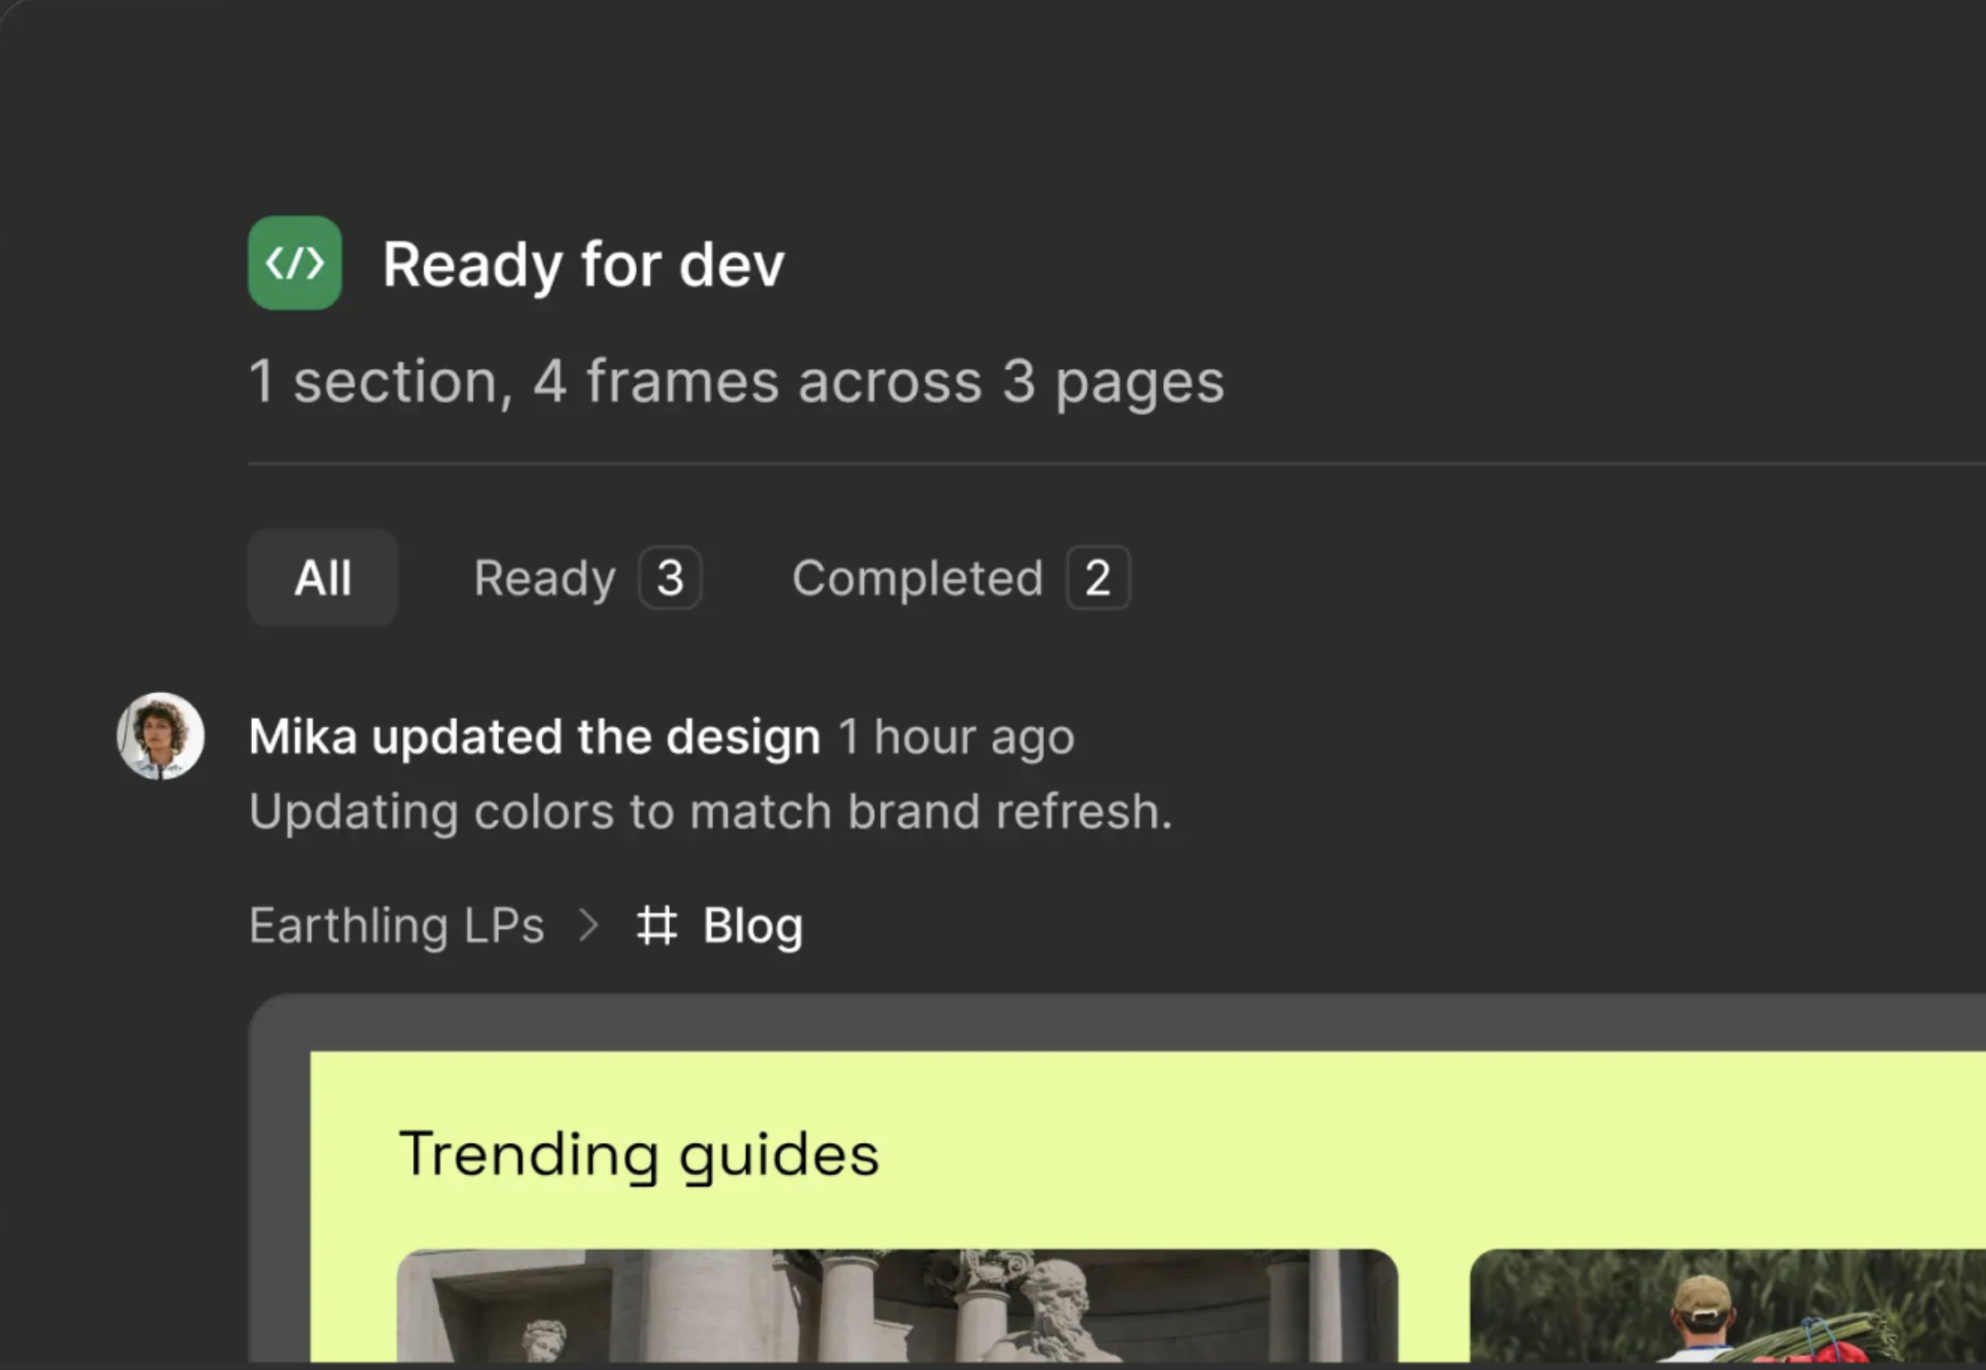This screenshot has width=1986, height=1370.
Task: Click the green Ready for dev code icon
Action: [295, 263]
